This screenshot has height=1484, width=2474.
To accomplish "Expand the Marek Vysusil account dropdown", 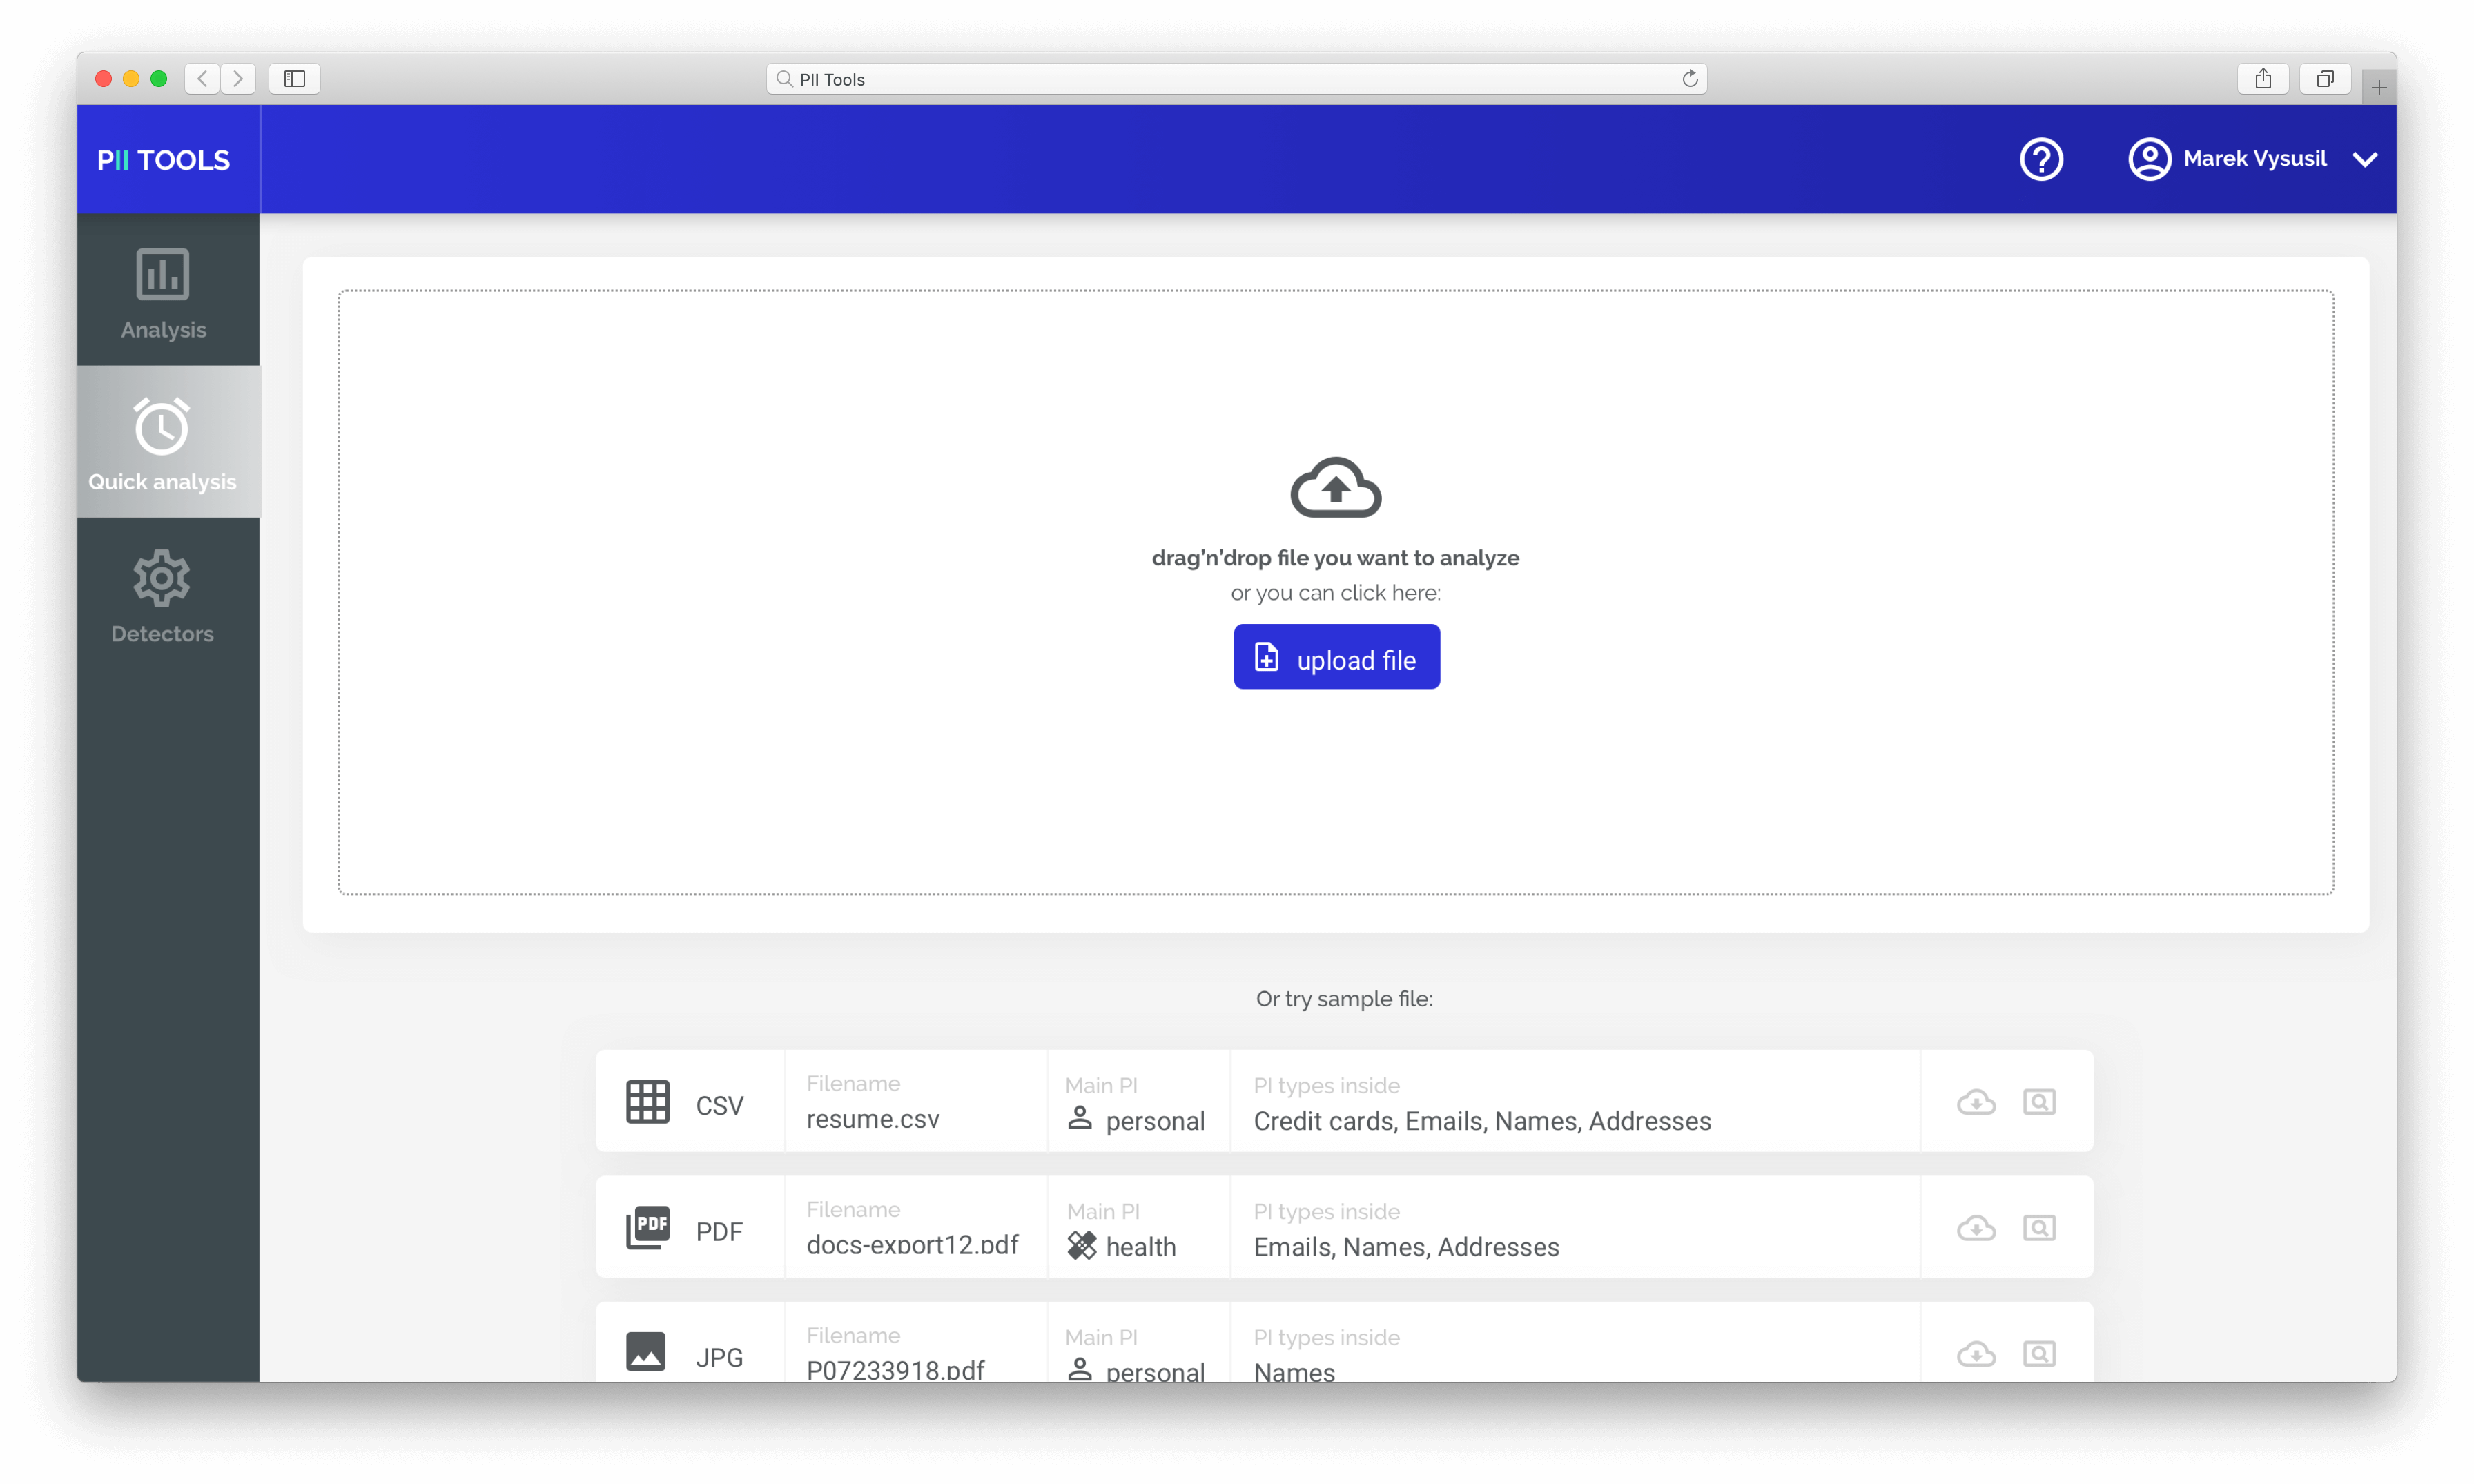I will (2365, 159).
